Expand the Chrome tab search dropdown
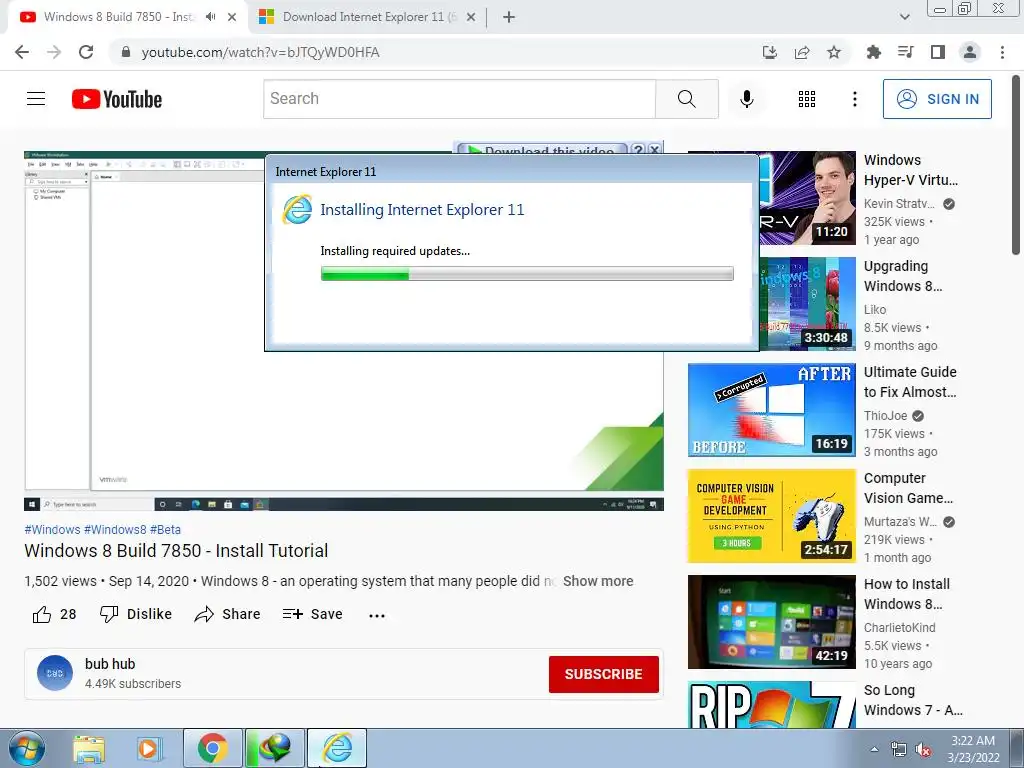Screen dimensions: 1024x768 tap(904, 17)
